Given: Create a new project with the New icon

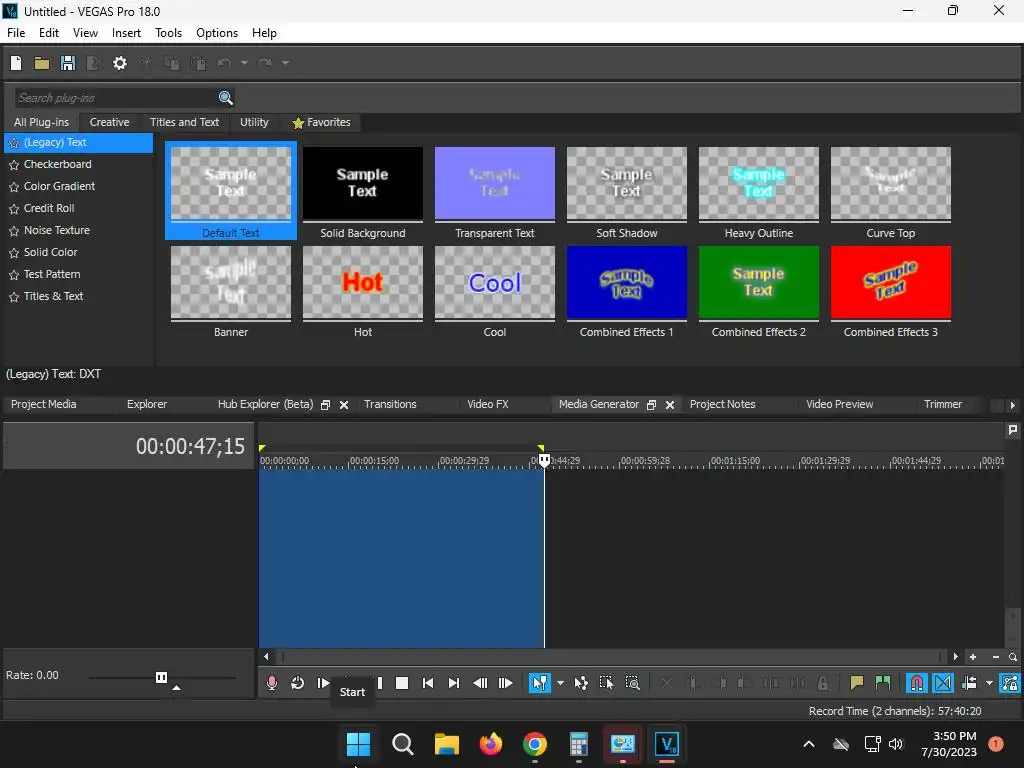Looking at the screenshot, I should point(16,63).
